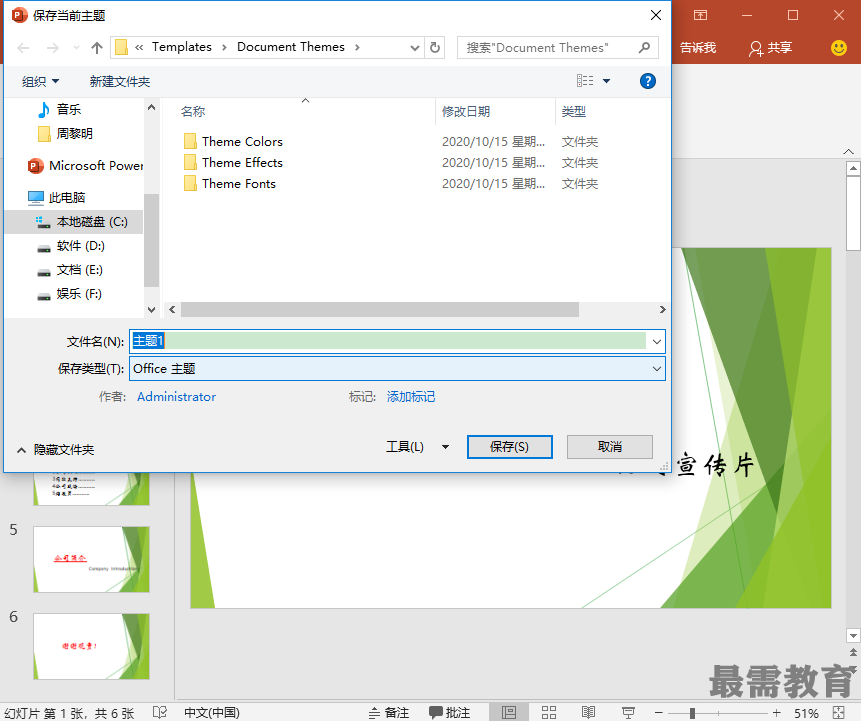Screen dimensions: 861x721
Task: Click the 共享 share button in PowerPoint
Action: click(771, 48)
